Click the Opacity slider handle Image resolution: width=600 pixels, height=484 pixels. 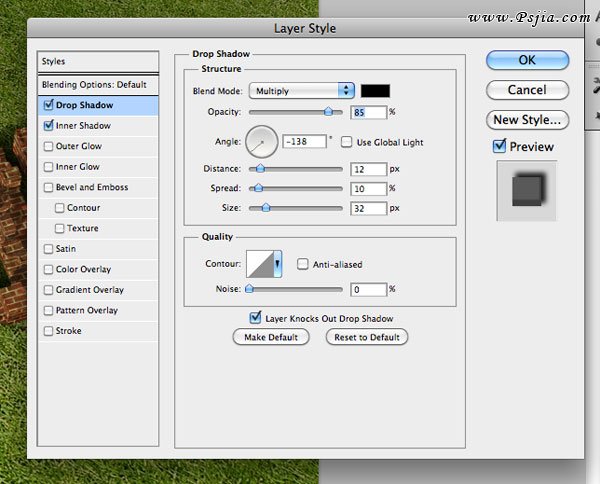[327, 112]
